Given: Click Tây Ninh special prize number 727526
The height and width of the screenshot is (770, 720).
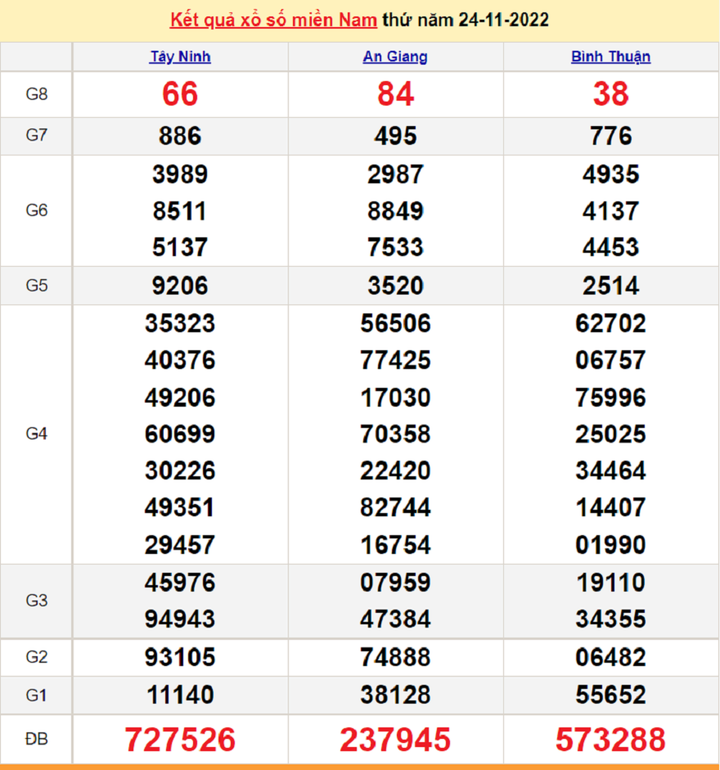Looking at the screenshot, I should [x=180, y=739].
